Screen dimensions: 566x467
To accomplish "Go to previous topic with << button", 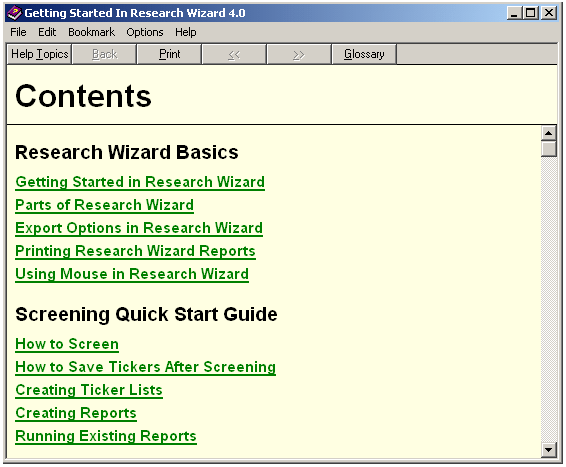I will 234,54.
